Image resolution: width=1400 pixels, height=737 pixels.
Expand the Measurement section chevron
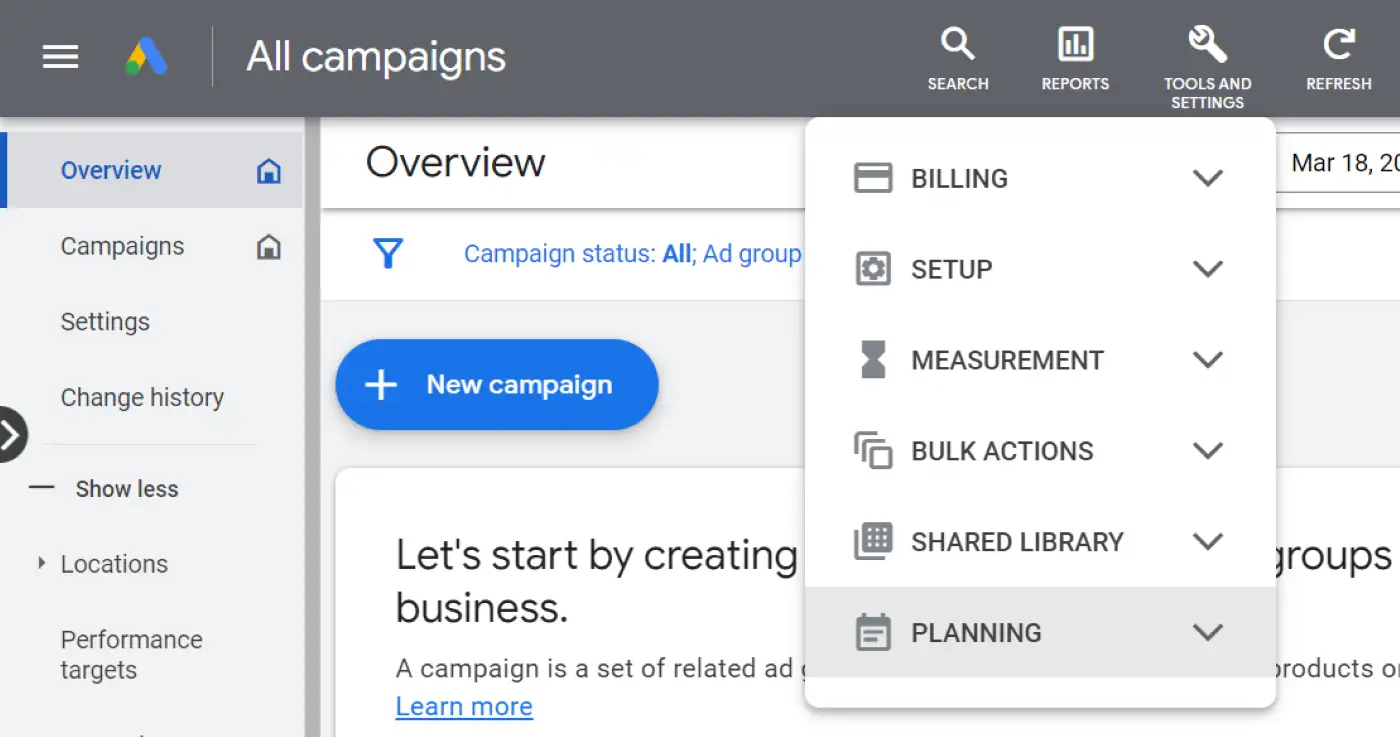tap(1208, 360)
